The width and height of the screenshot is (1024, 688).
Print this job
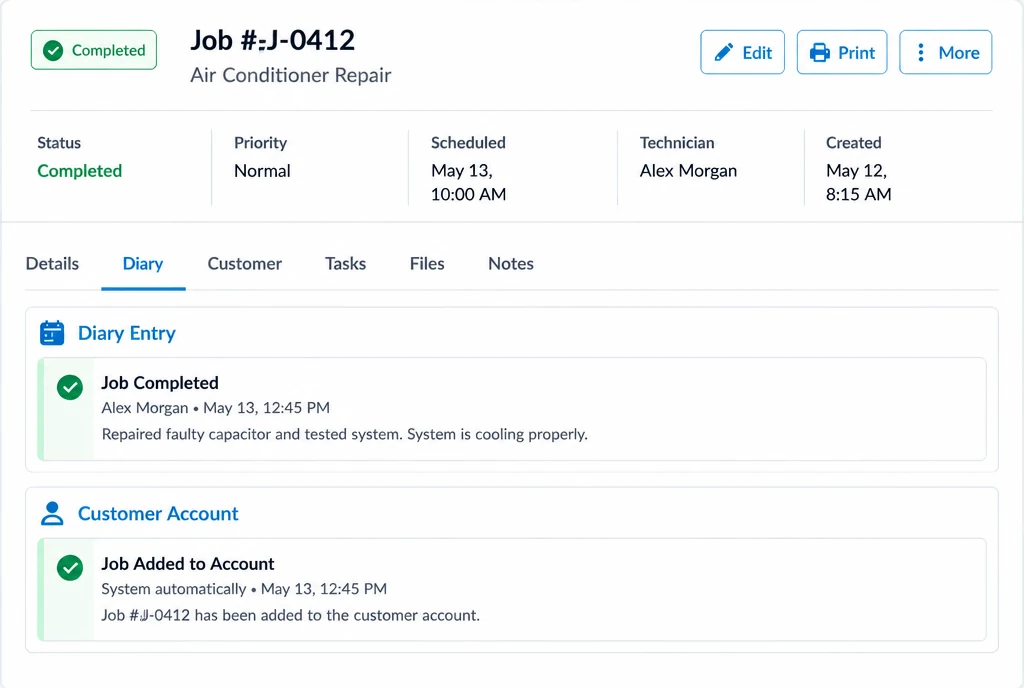842,52
